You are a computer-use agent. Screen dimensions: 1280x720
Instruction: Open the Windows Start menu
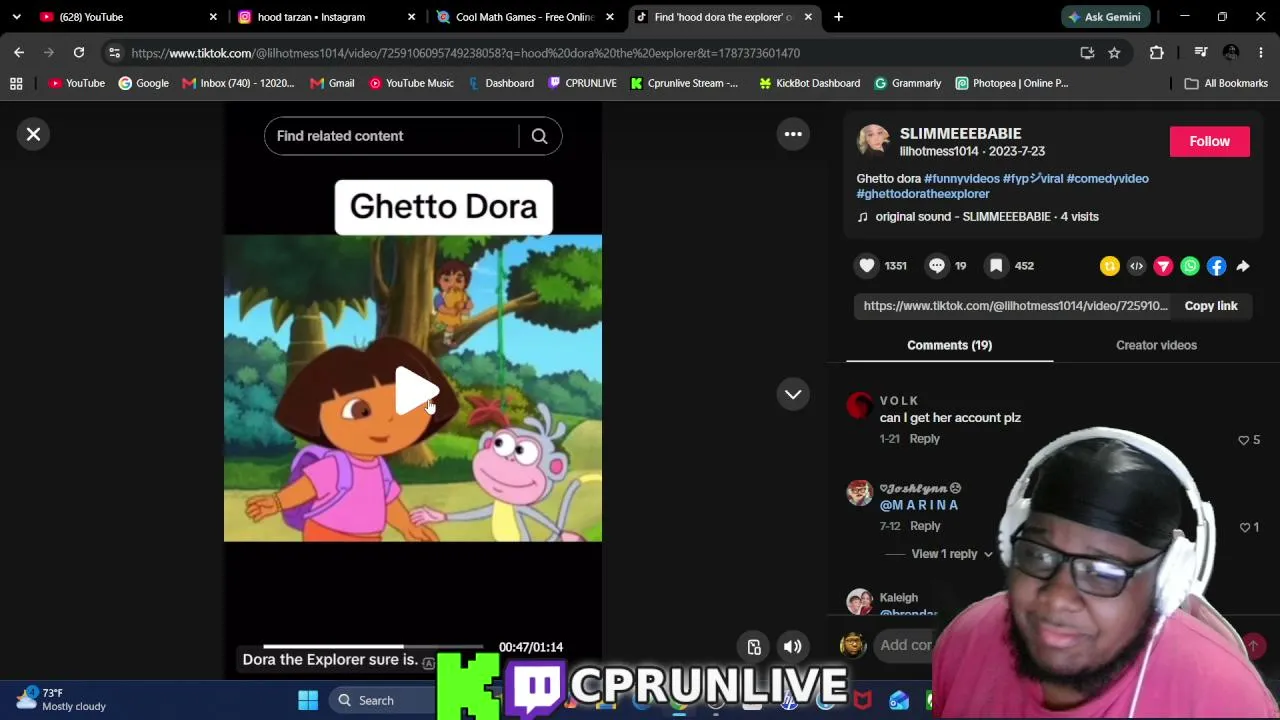pos(308,701)
